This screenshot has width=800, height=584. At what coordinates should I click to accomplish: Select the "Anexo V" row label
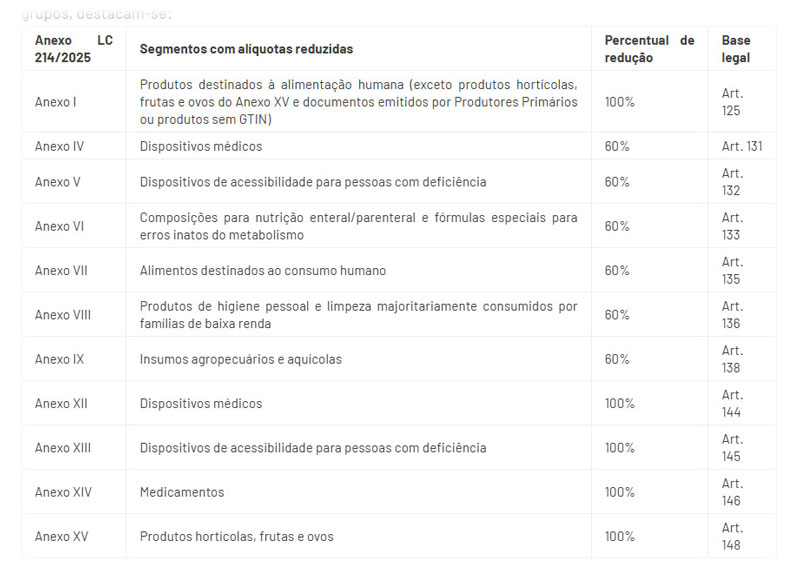pos(57,182)
